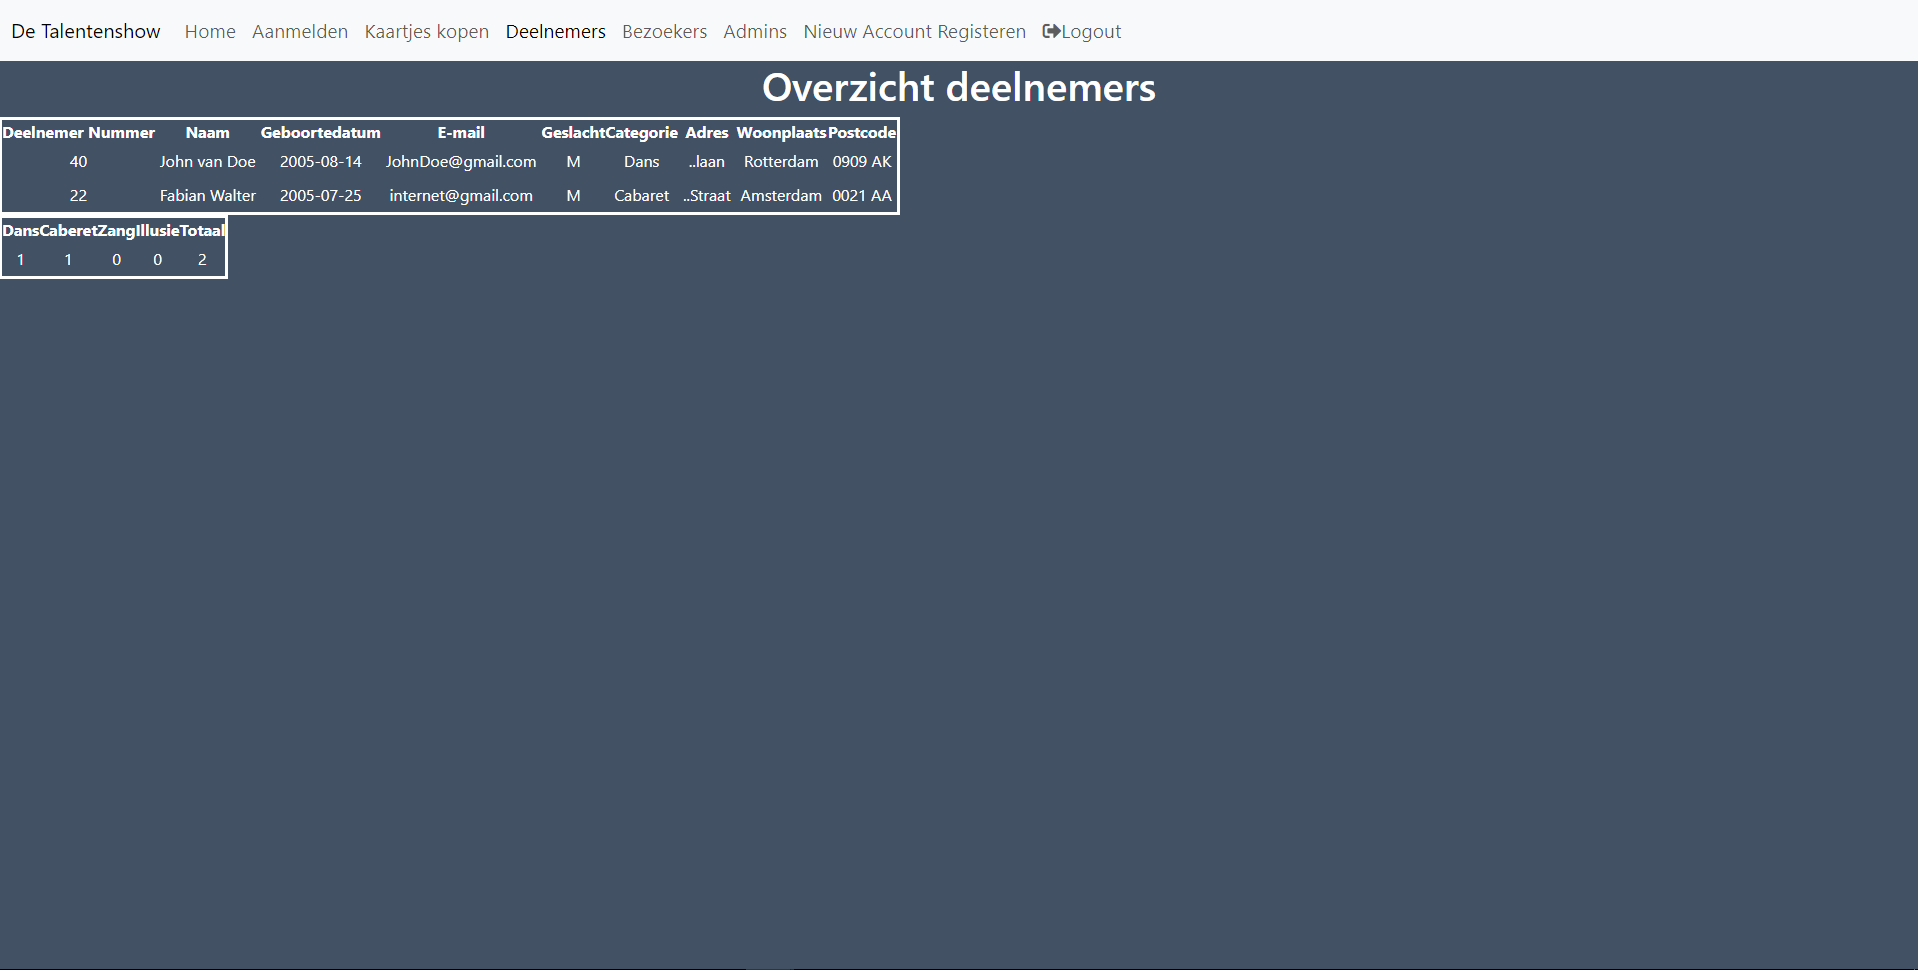
Task: Click the Geslacht column header
Action: click(x=573, y=133)
